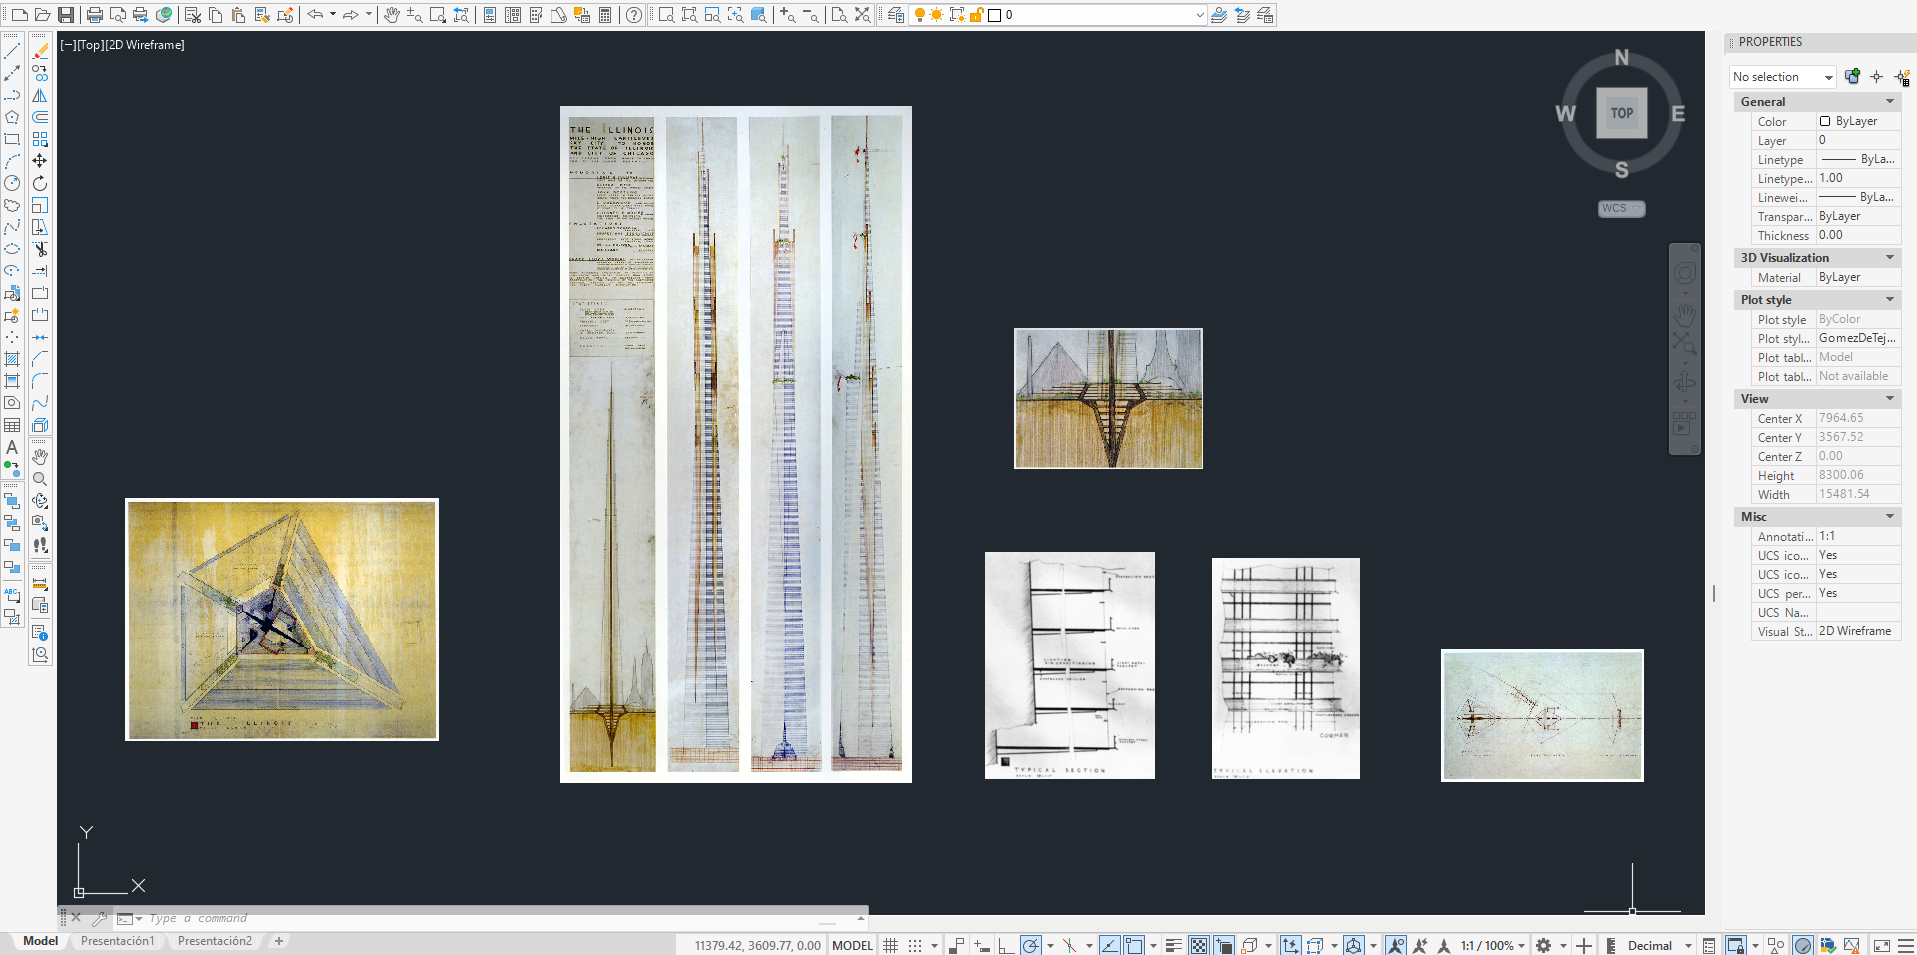Activate the Pan hand in the top toolbar

(391, 15)
